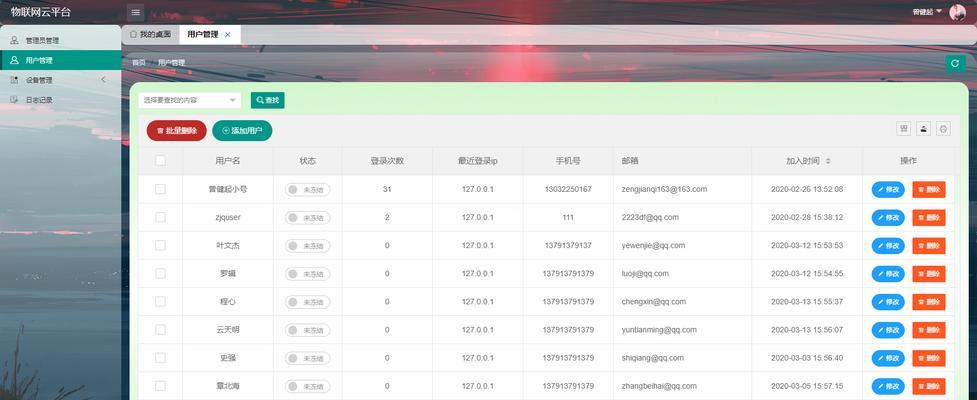
Task: Click 修改 for user 叶文杰
Action: coord(888,245)
